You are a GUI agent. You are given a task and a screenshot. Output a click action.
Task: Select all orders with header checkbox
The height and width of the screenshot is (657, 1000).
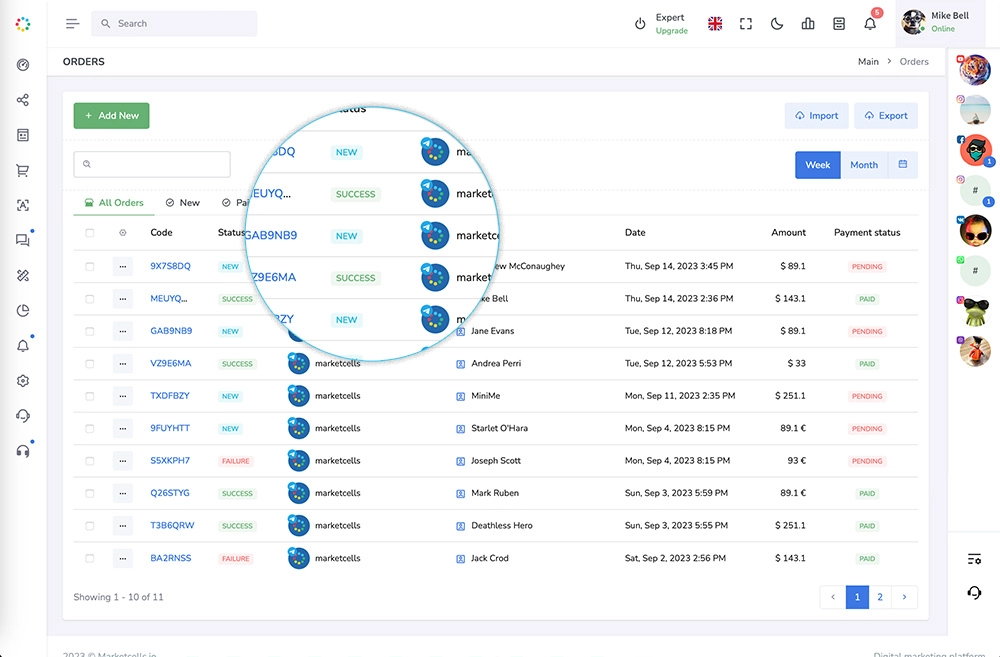(x=90, y=233)
